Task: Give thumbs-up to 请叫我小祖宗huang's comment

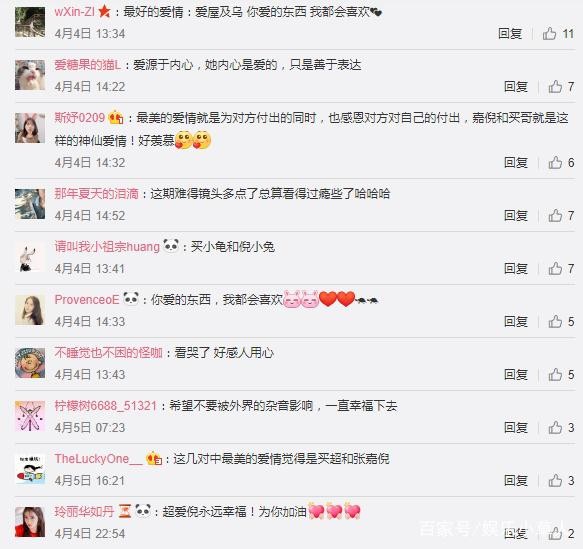Action: [555, 269]
